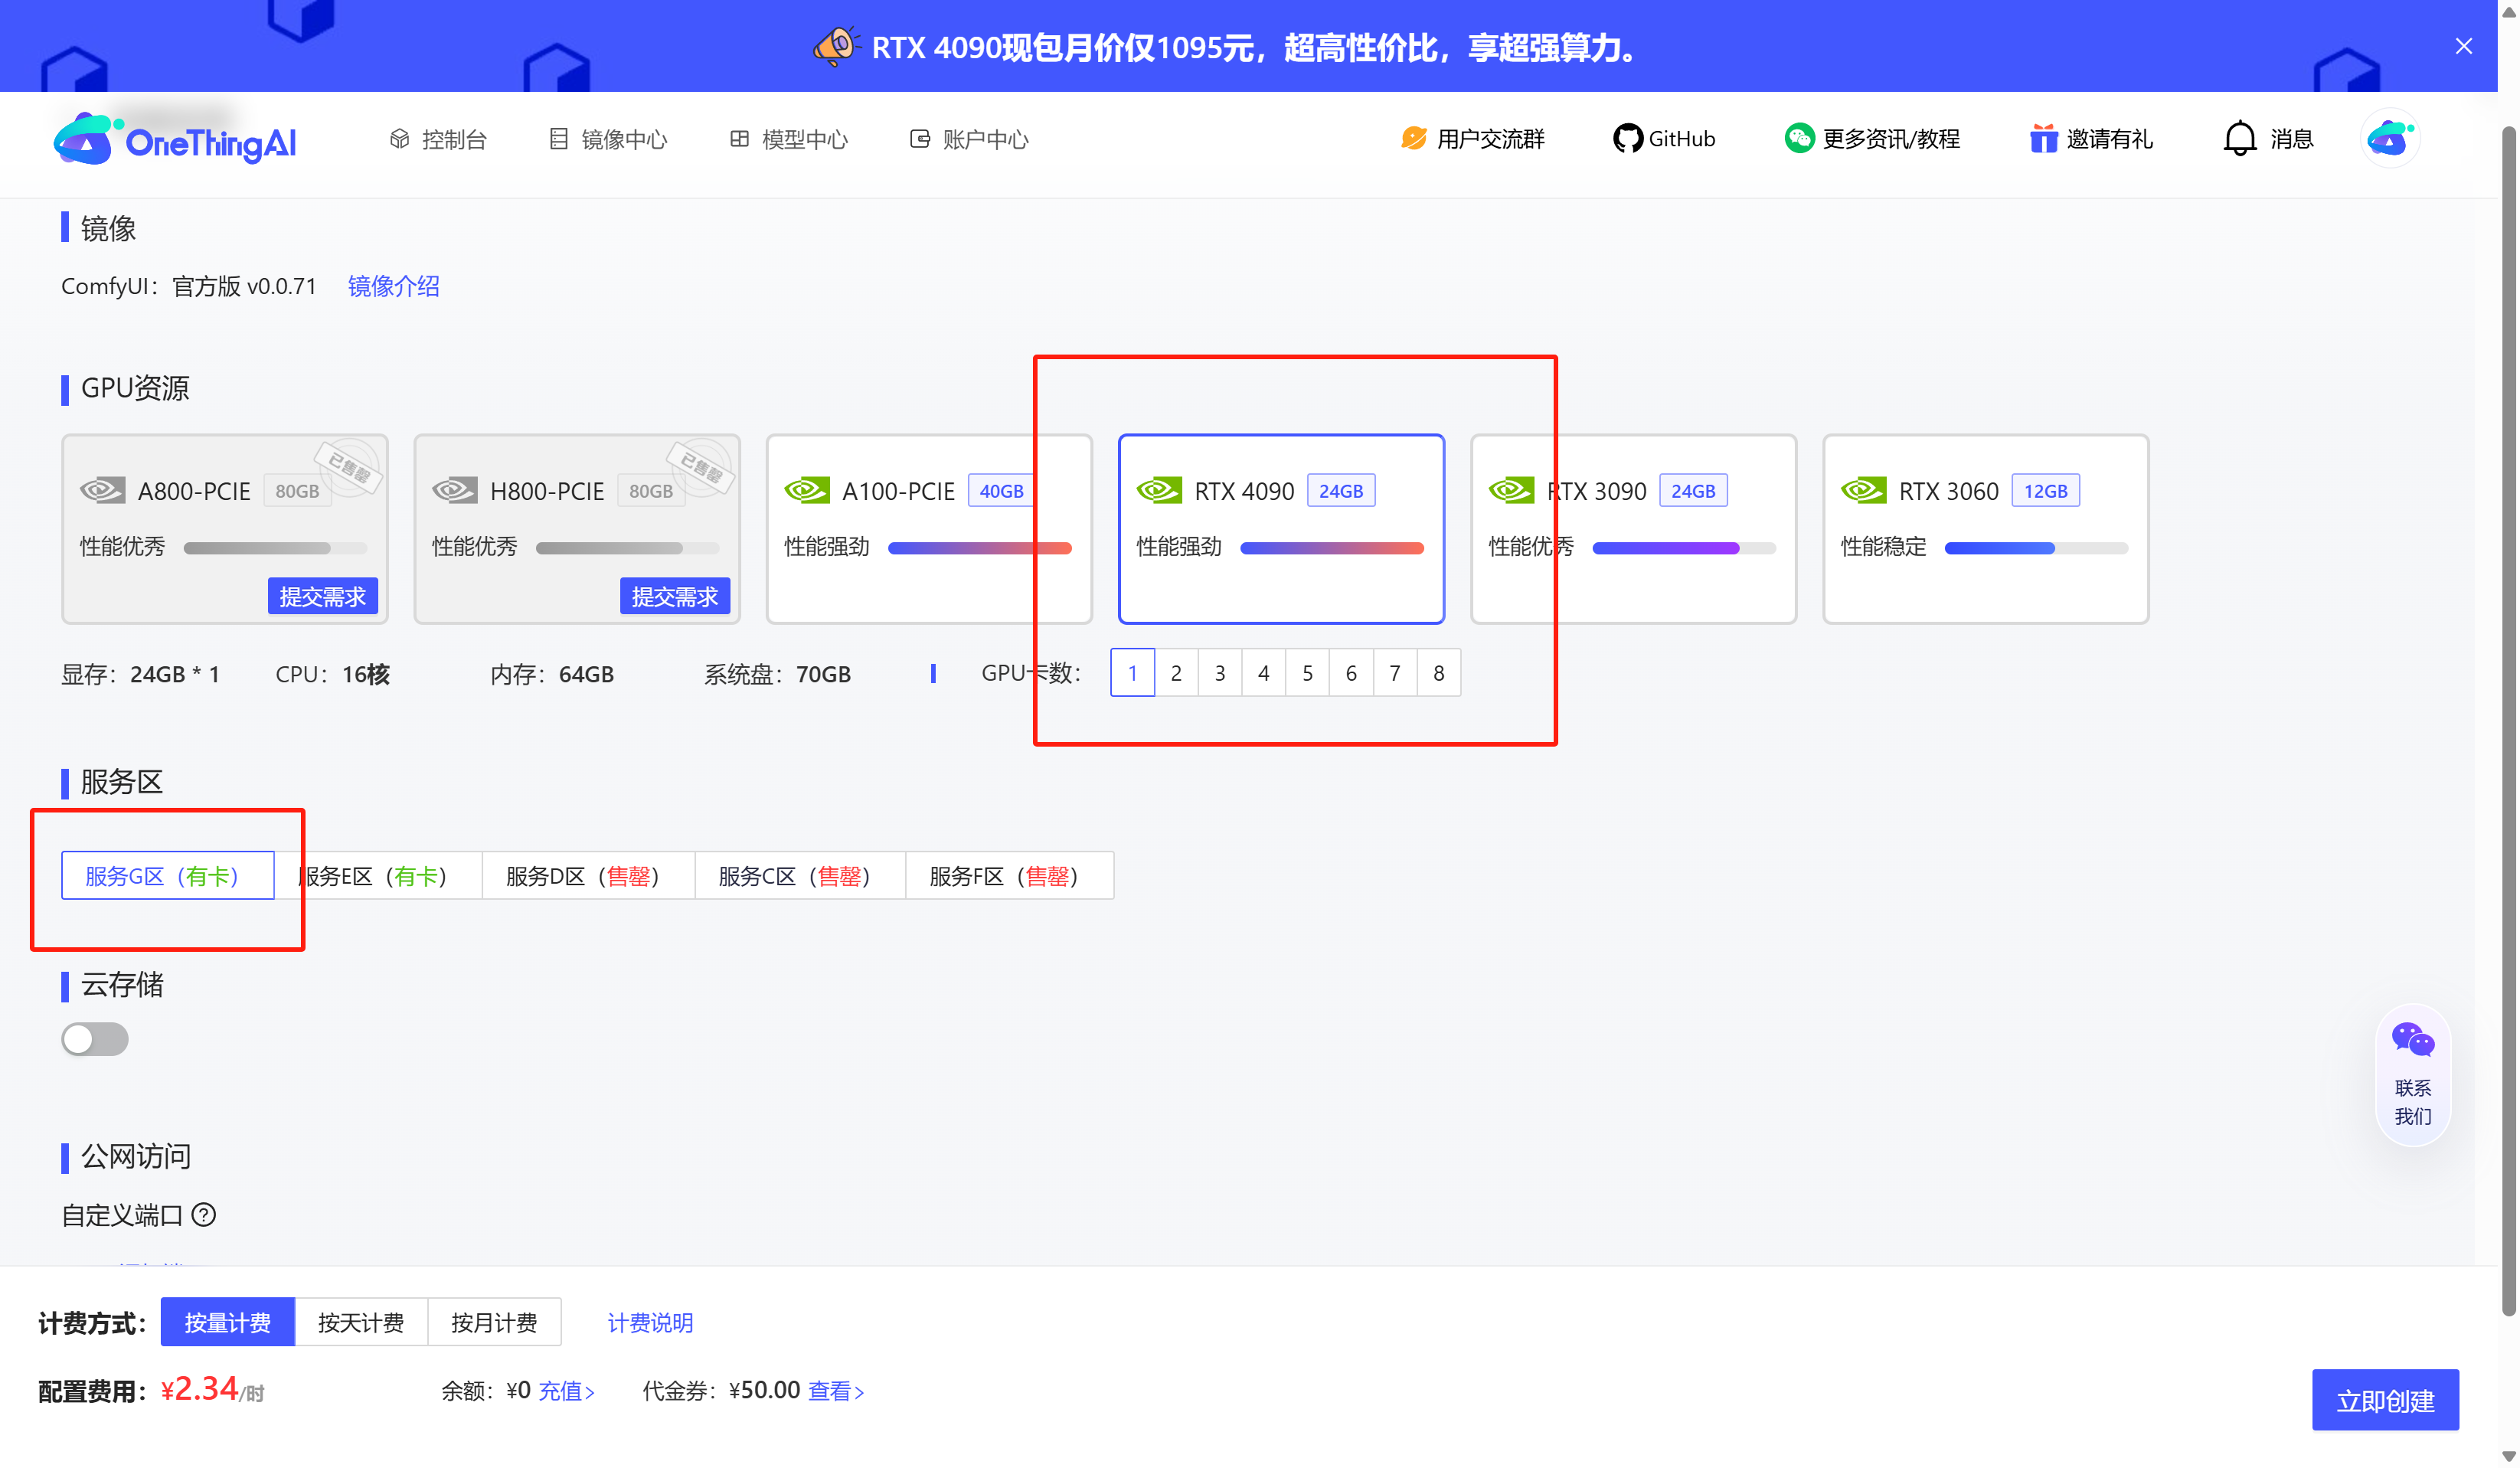Image resolution: width=2520 pixels, height=1468 pixels.
Task: Open the 账户中心 account center menu
Action: click(x=969, y=139)
